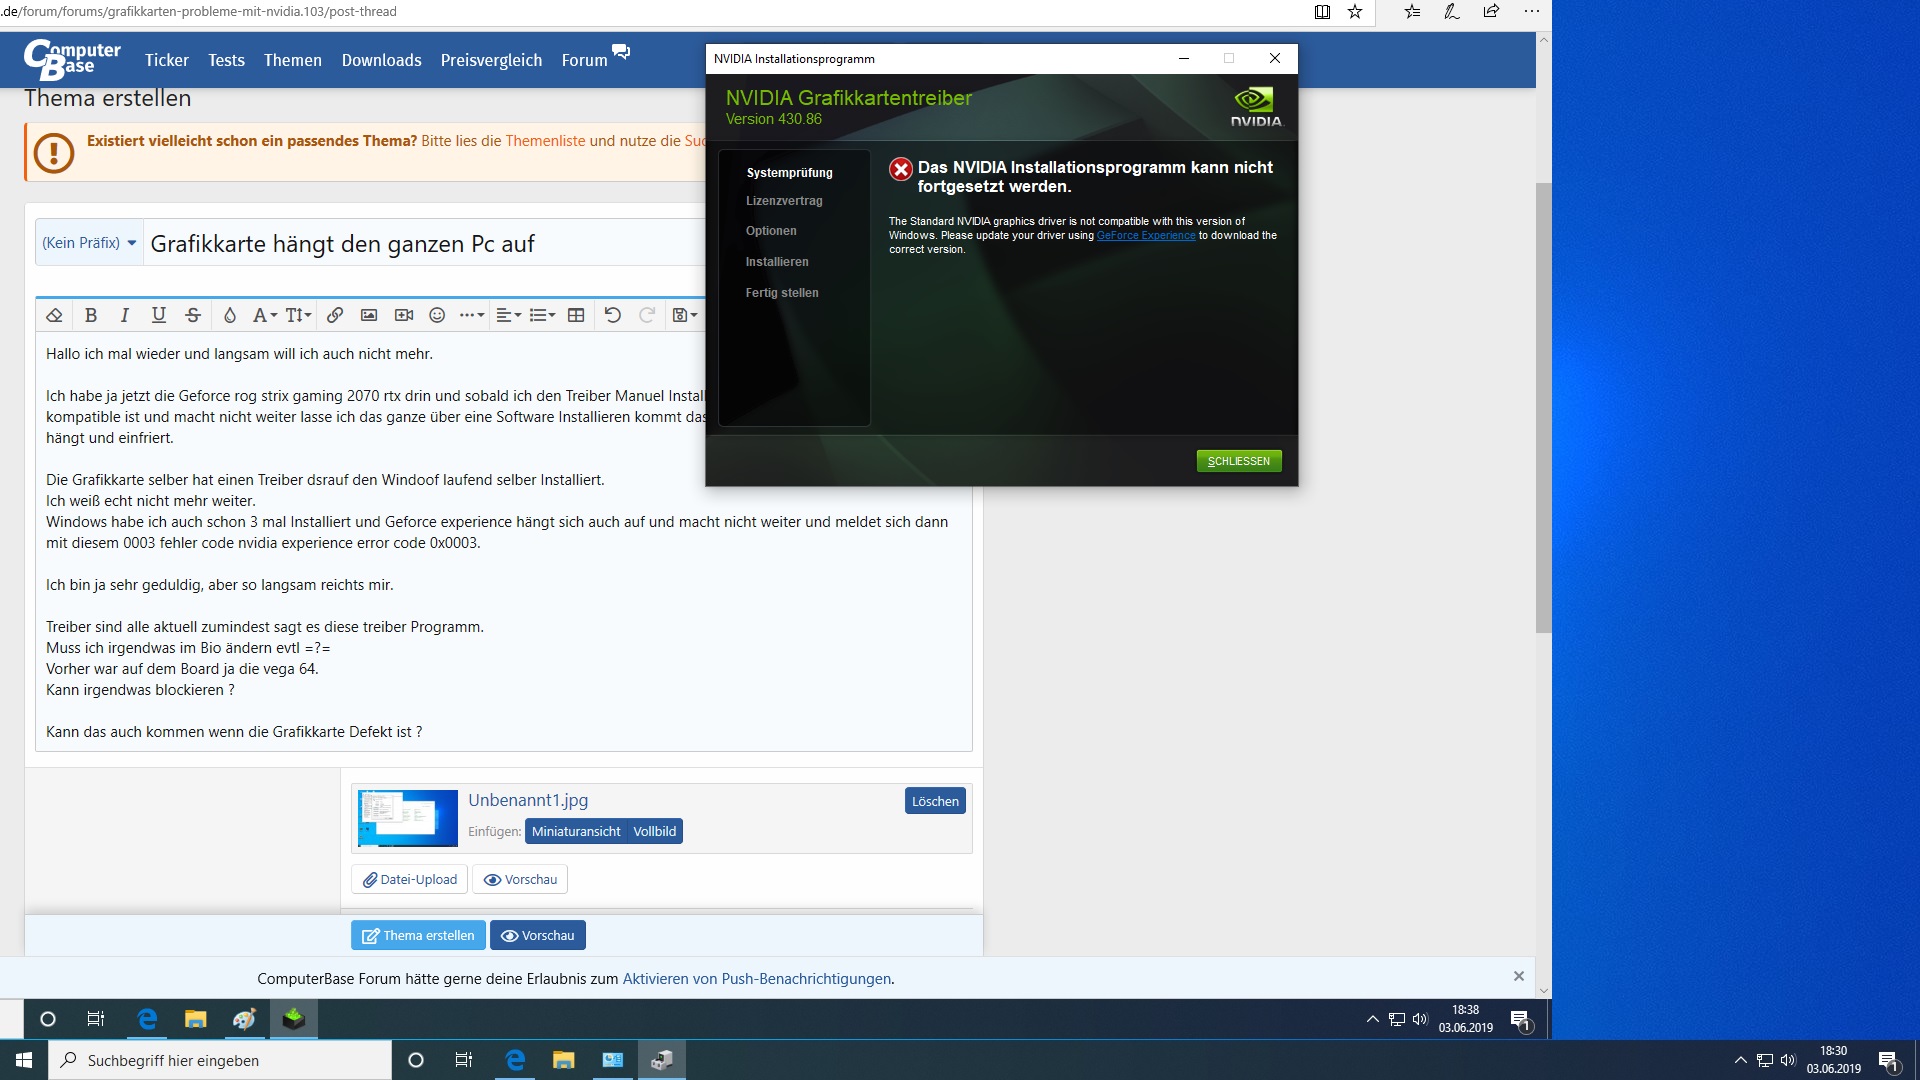
Task: Click the insert media video icon
Action: point(404,315)
